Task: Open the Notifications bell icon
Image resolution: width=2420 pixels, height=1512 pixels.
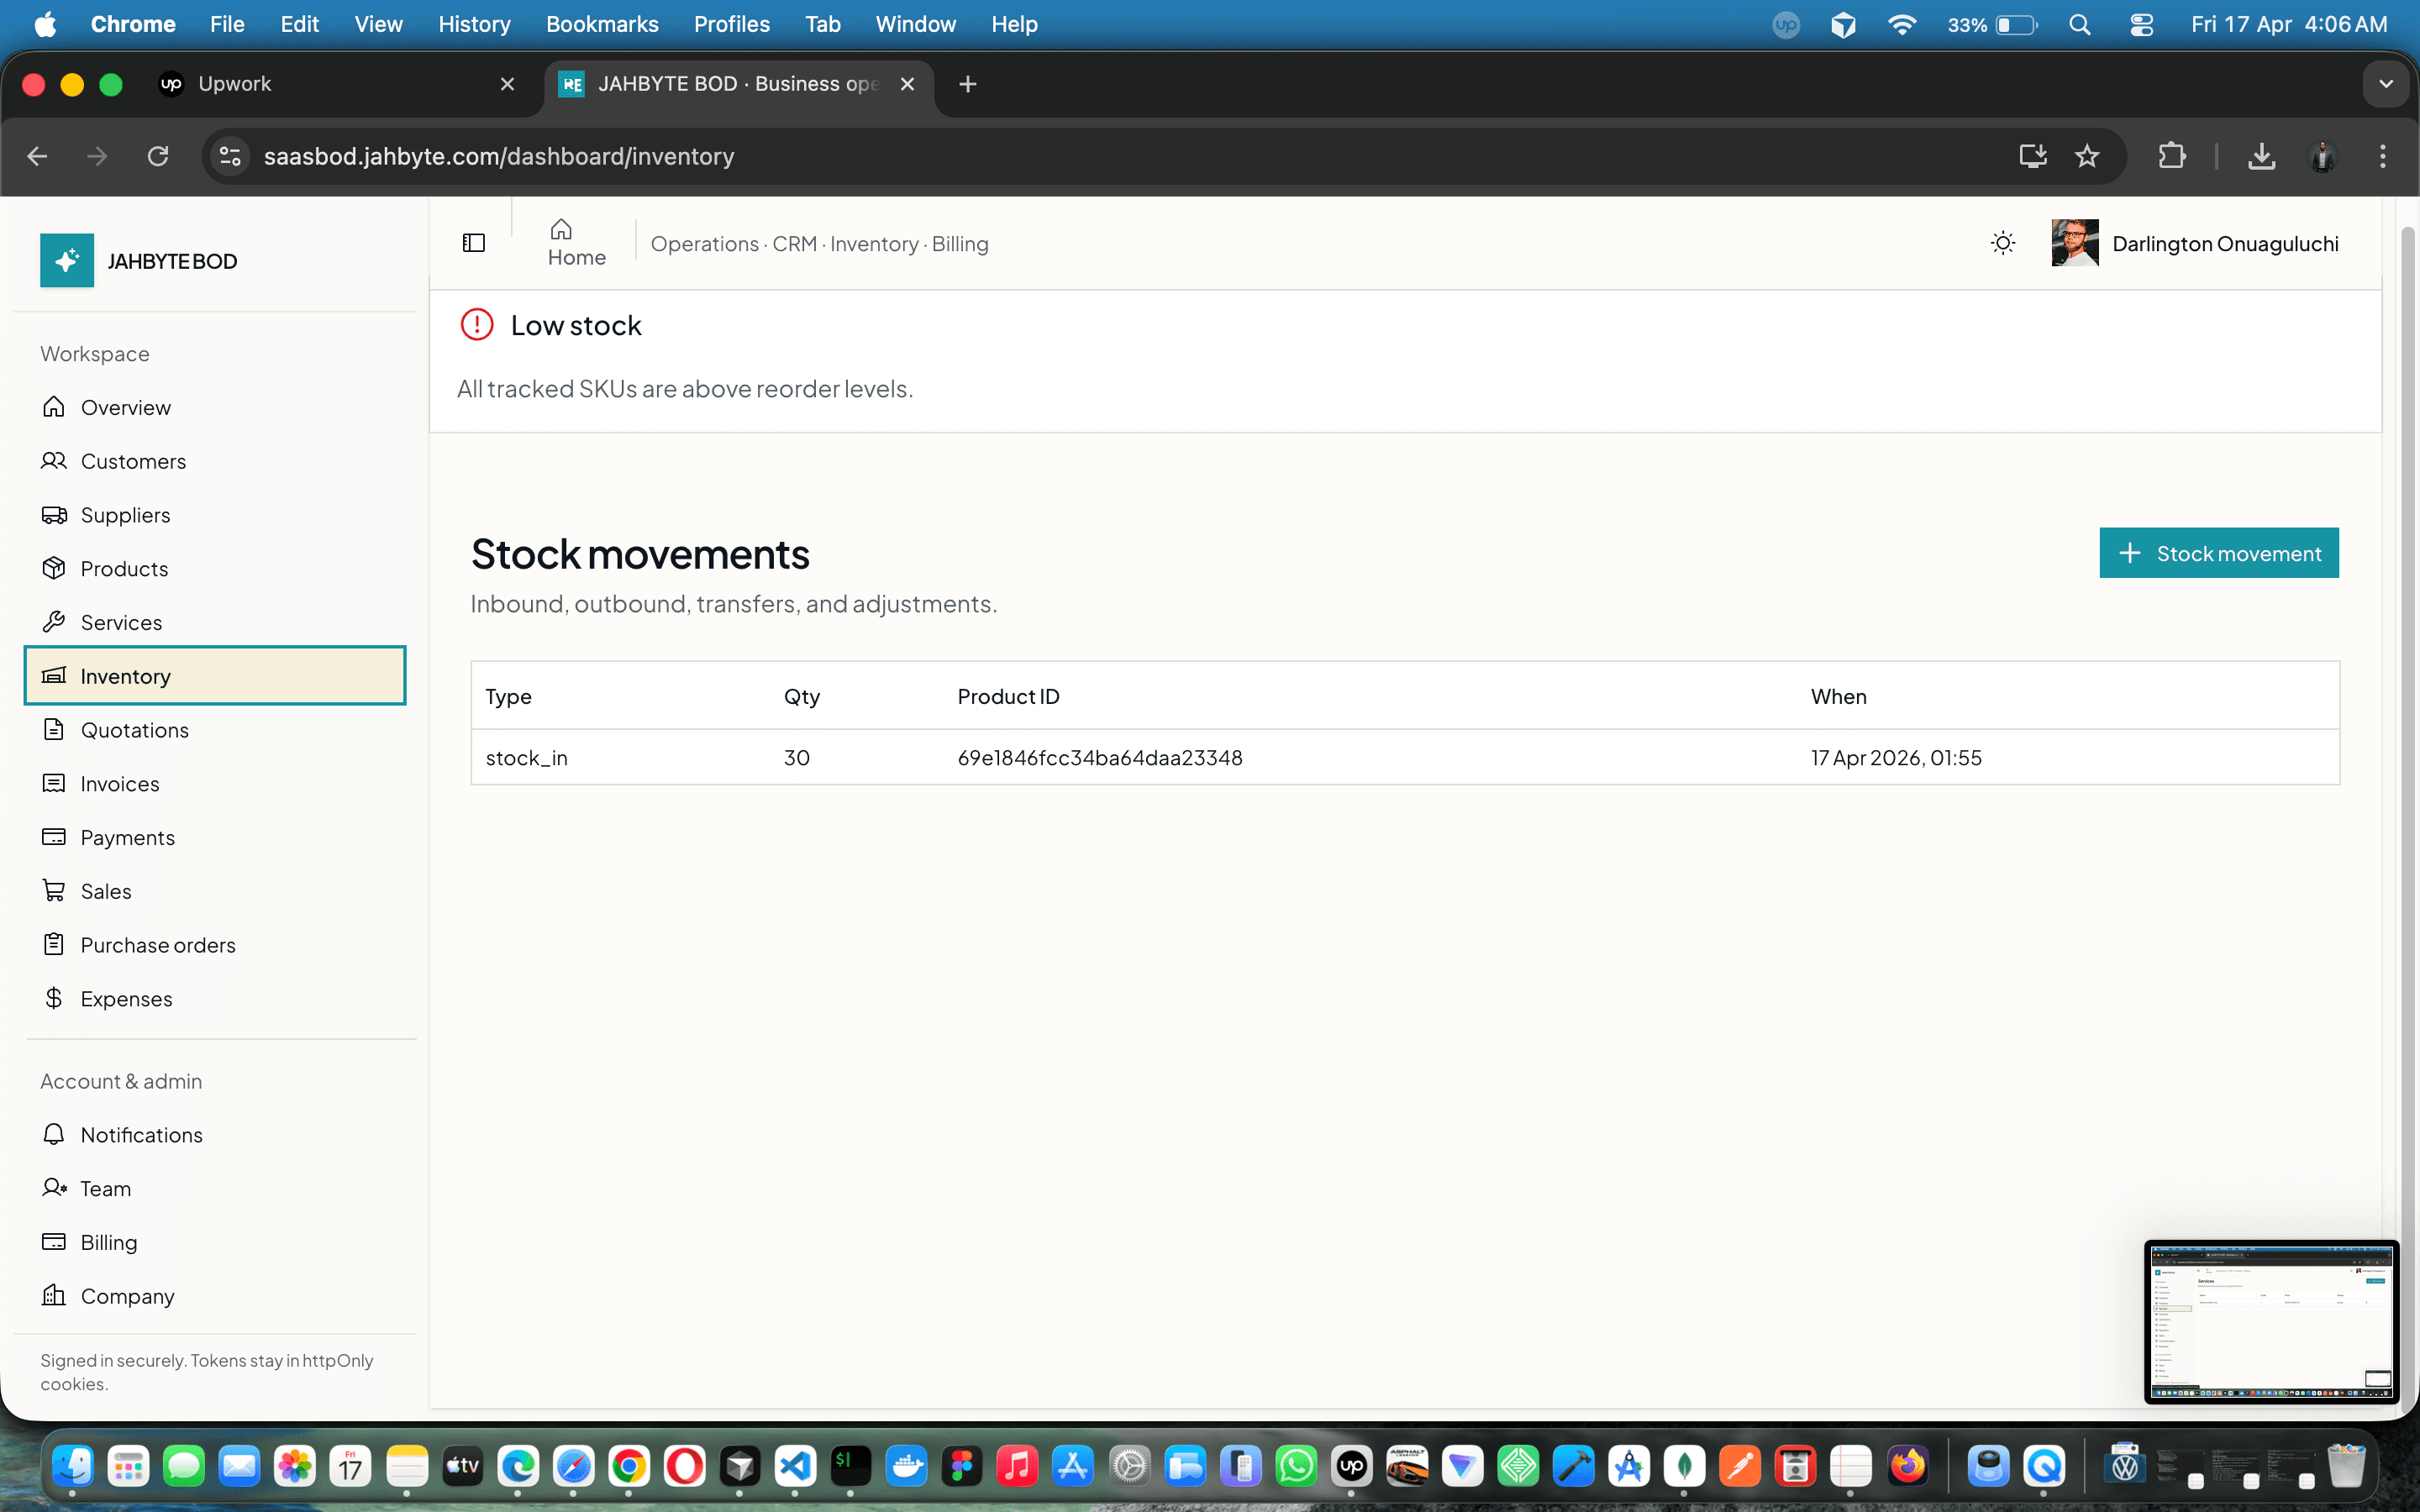Action: [55, 1134]
